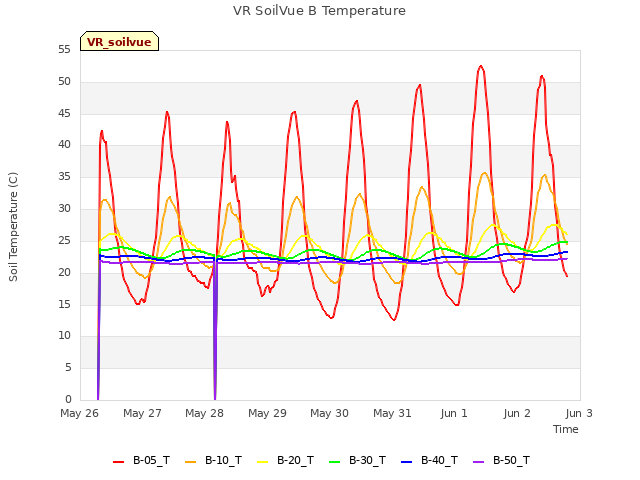Screen dimensions: 640x480
Task: Click the Time axis title
Action: pos(565,429)
